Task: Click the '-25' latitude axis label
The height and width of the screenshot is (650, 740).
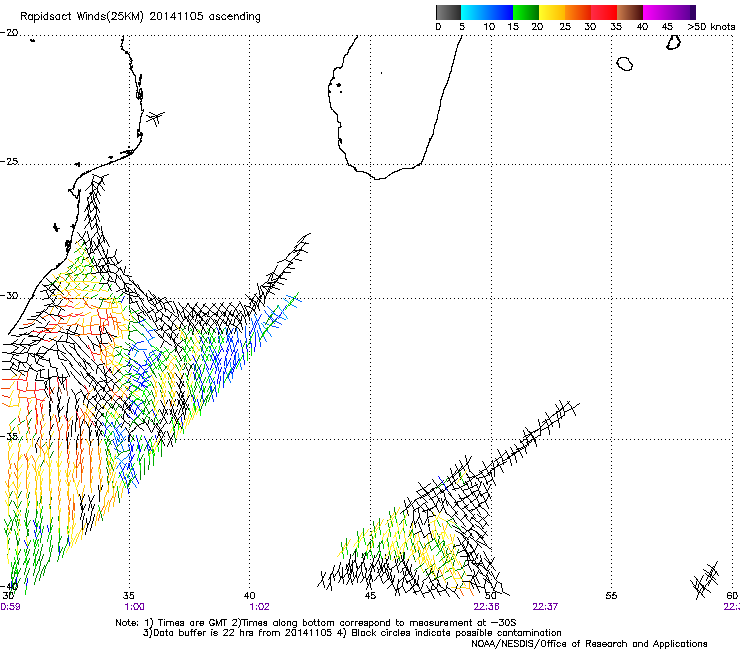Action: 9,162
